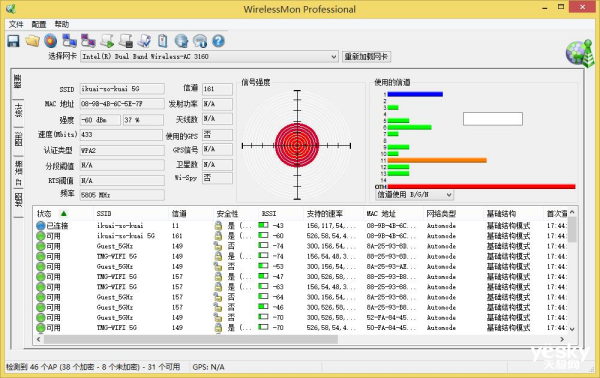Click the Save floppy disk toolbar icon
The image size is (600, 378).
pyautogui.click(x=13, y=41)
